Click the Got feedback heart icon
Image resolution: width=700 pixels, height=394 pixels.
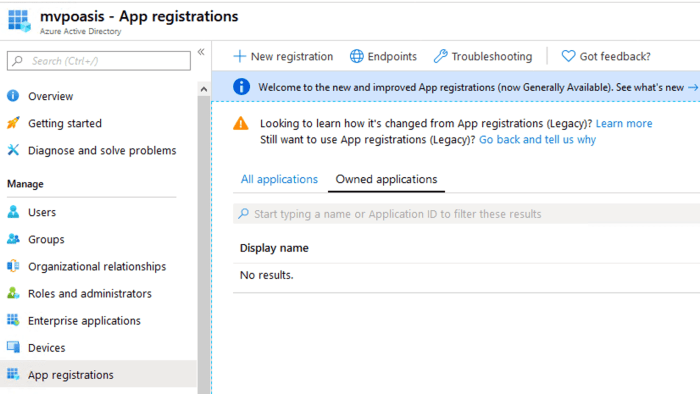click(568, 56)
